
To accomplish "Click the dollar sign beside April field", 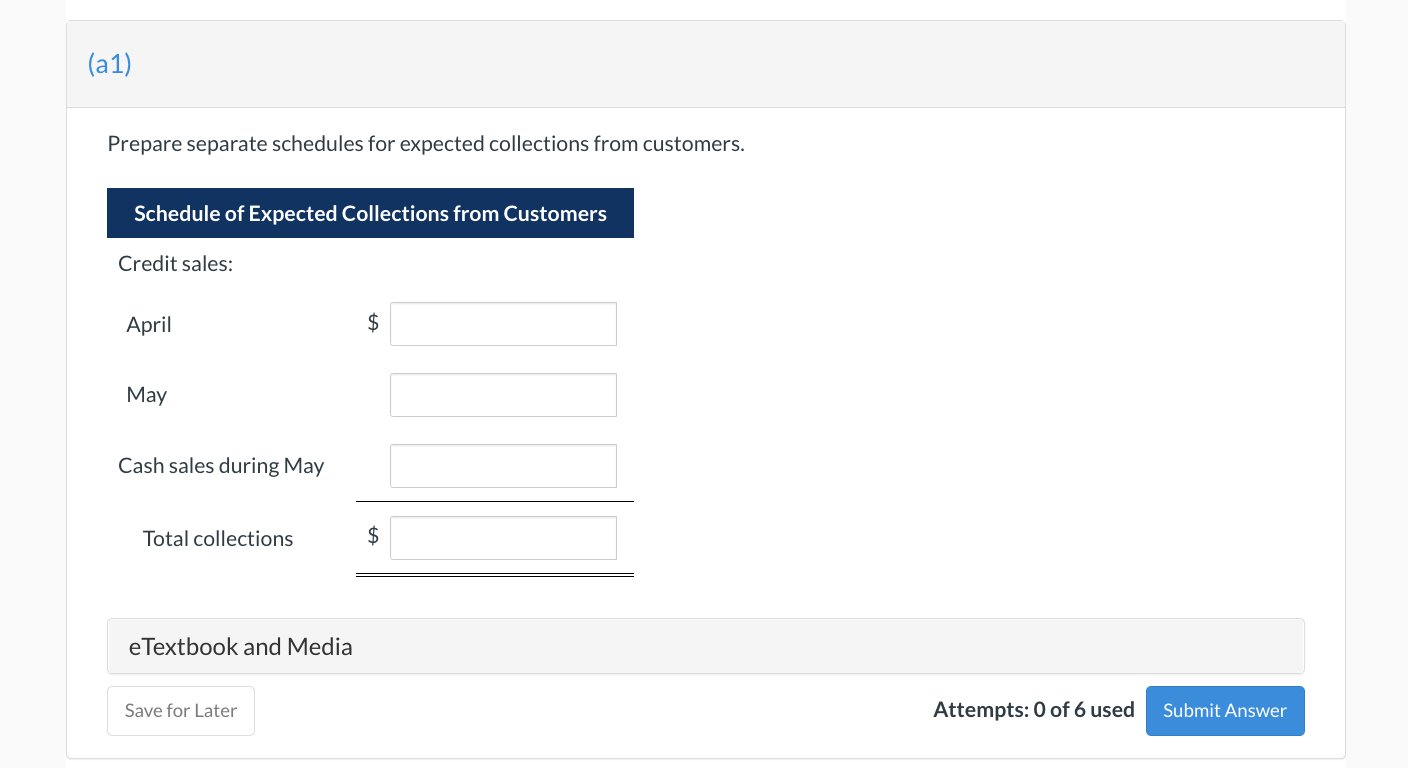I will pyautogui.click(x=373, y=323).
